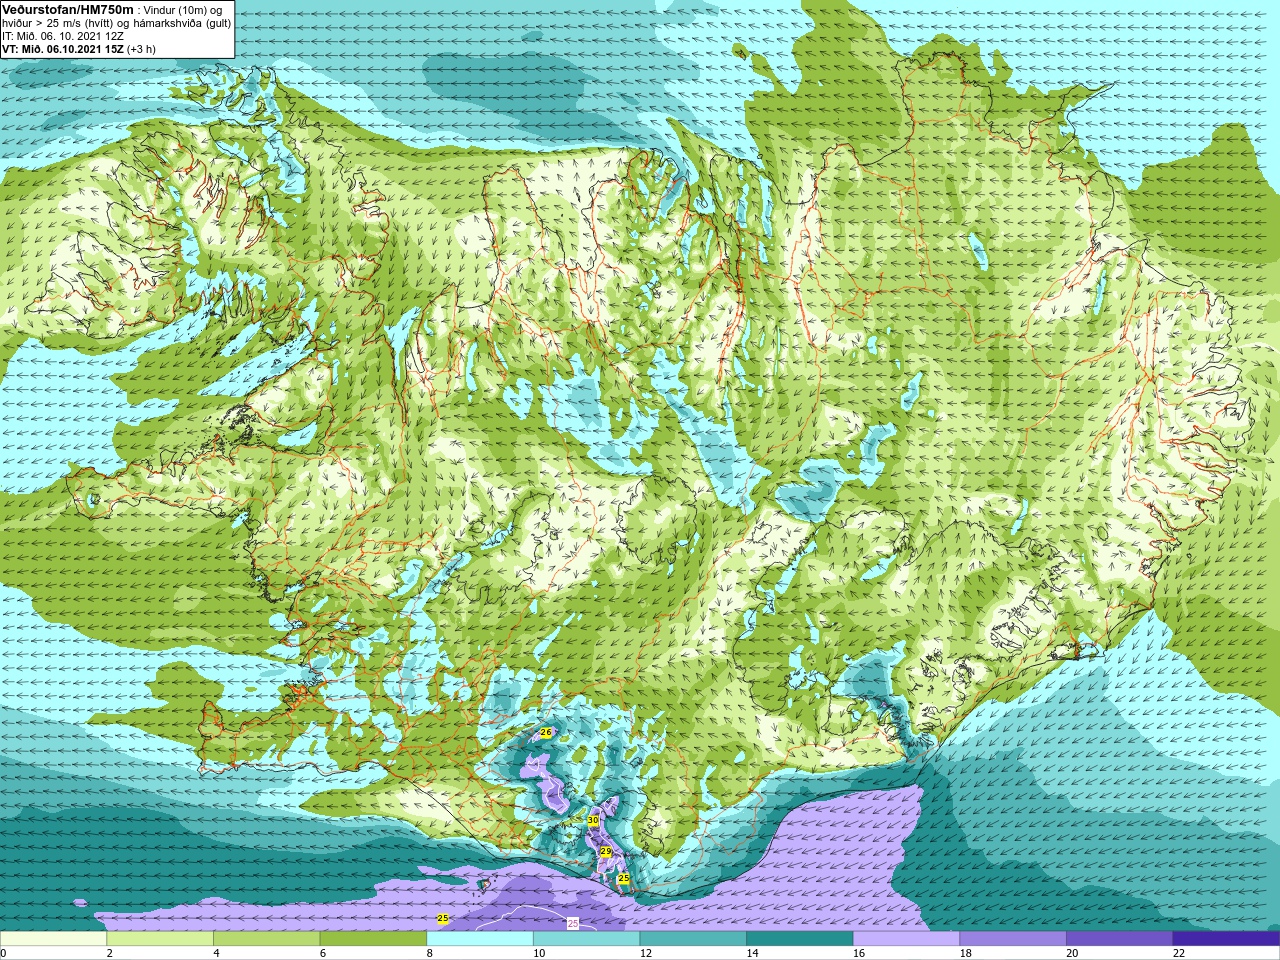The height and width of the screenshot is (960, 1280).
Task: Click the '(+3 h)' forecast offset text
Action: pyautogui.click(x=141, y=49)
